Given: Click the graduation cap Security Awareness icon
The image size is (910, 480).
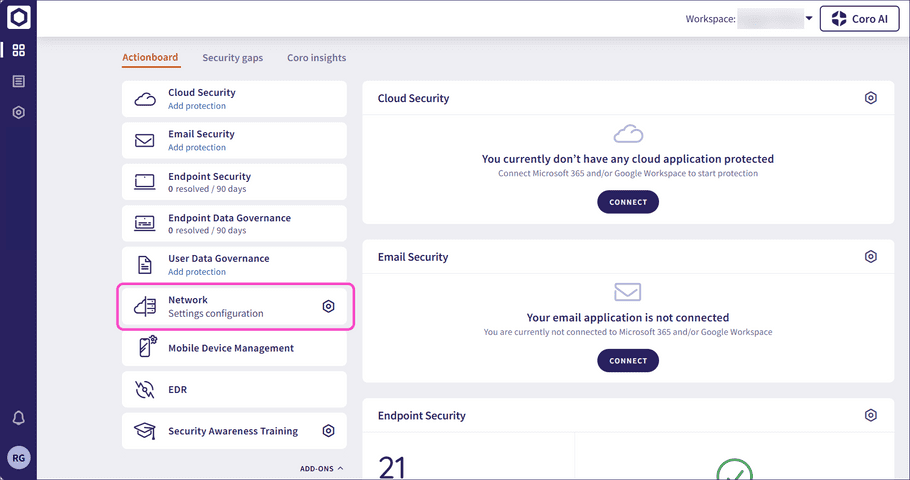Looking at the screenshot, I should click(x=145, y=431).
